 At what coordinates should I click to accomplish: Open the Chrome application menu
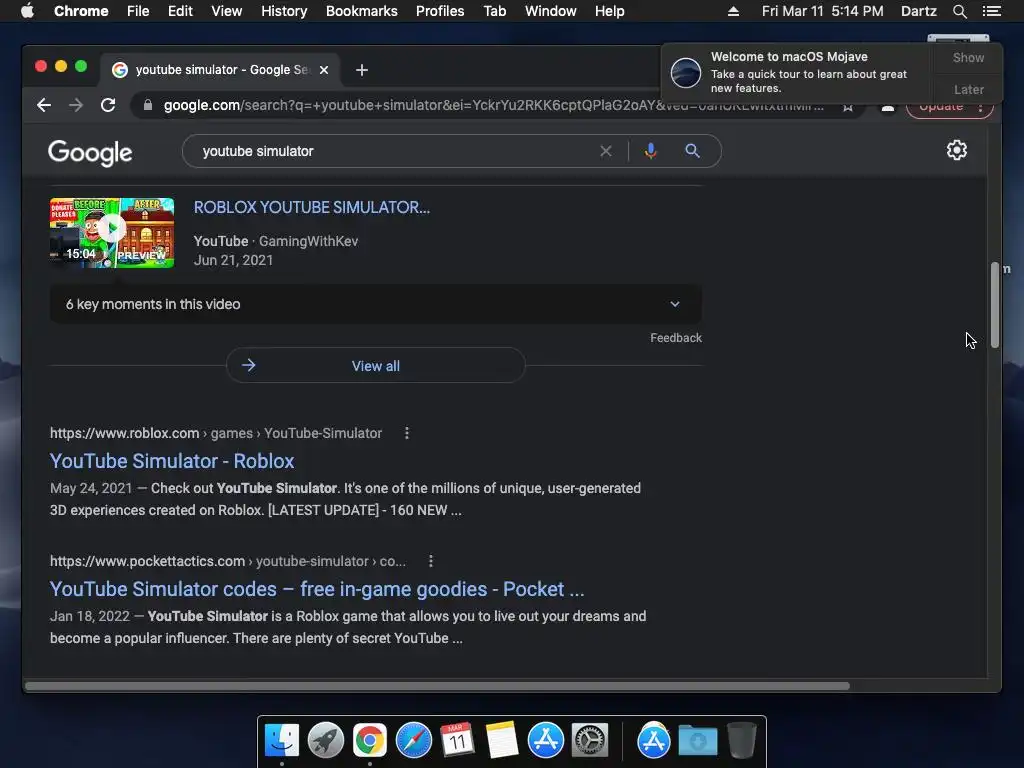[x=81, y=11]
